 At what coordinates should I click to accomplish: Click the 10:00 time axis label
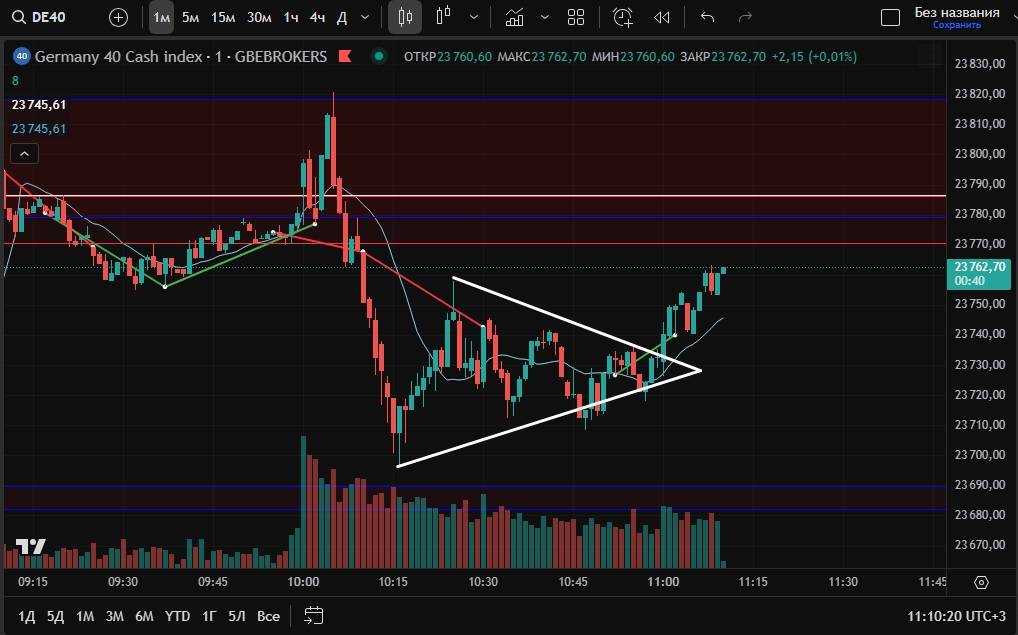(303, 582)
